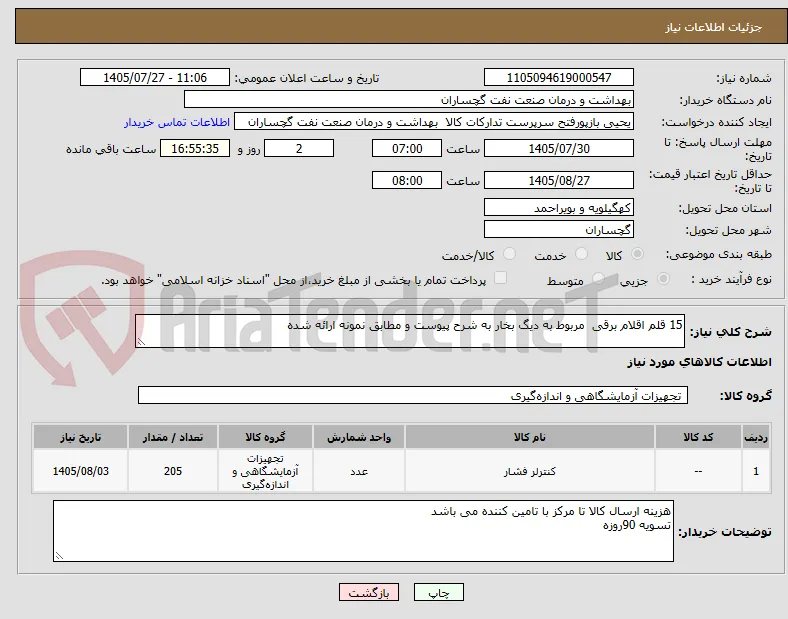Click the price validity date 1405/08/27

click(559, 180)
